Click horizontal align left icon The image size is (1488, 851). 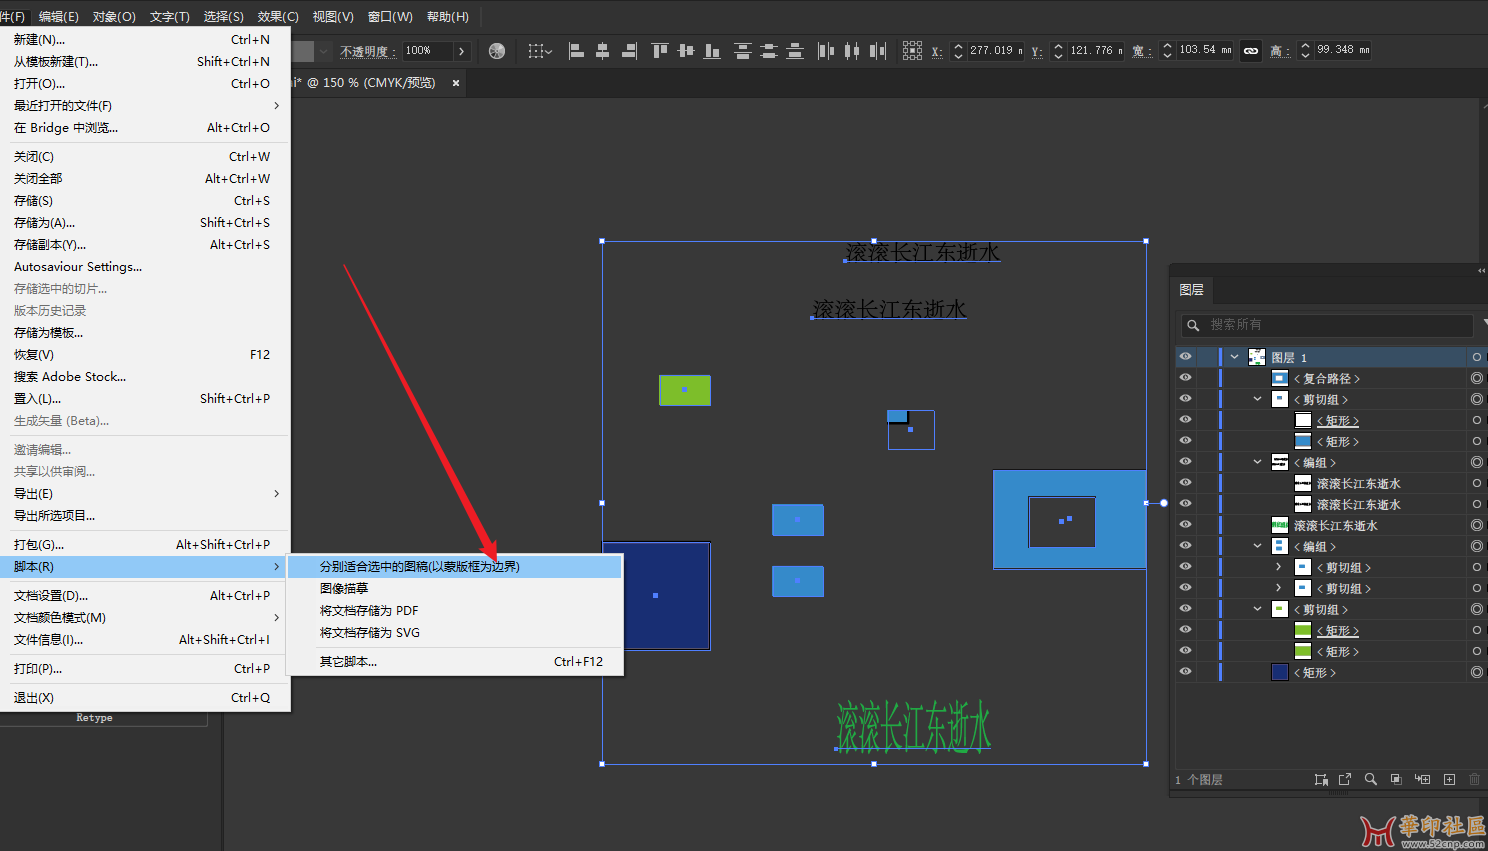tap(577, 51)
